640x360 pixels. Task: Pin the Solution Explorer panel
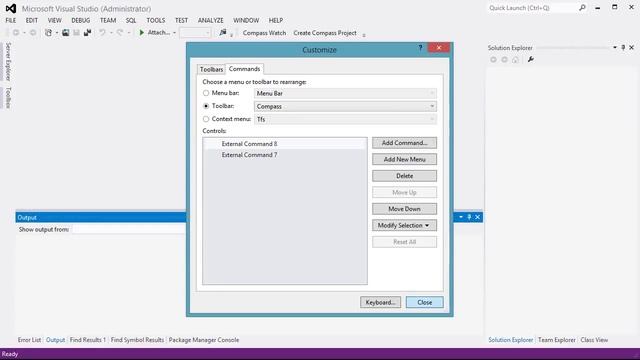click(623, 48)
